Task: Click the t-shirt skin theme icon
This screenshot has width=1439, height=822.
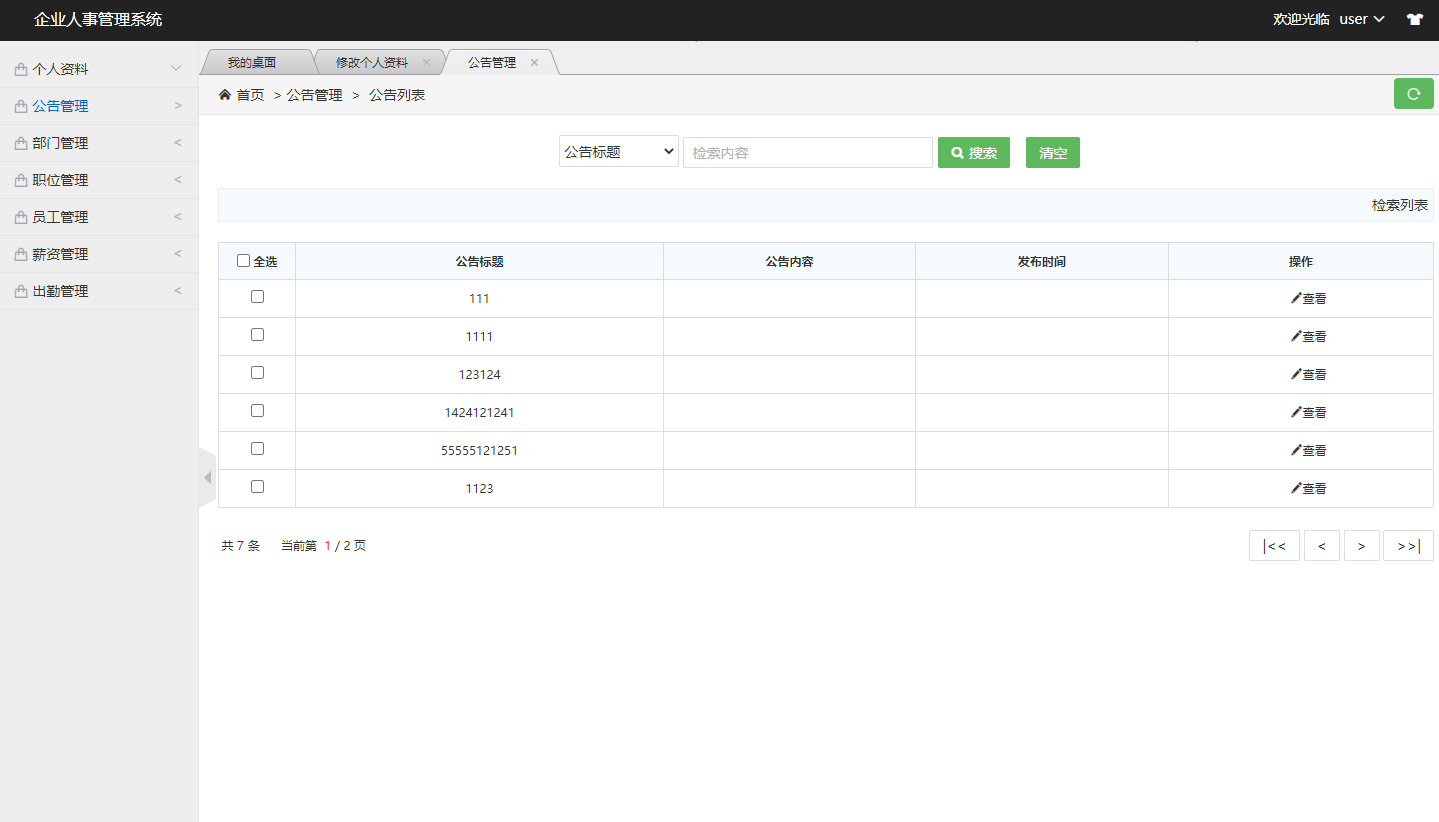Action: coord(1414,19)
